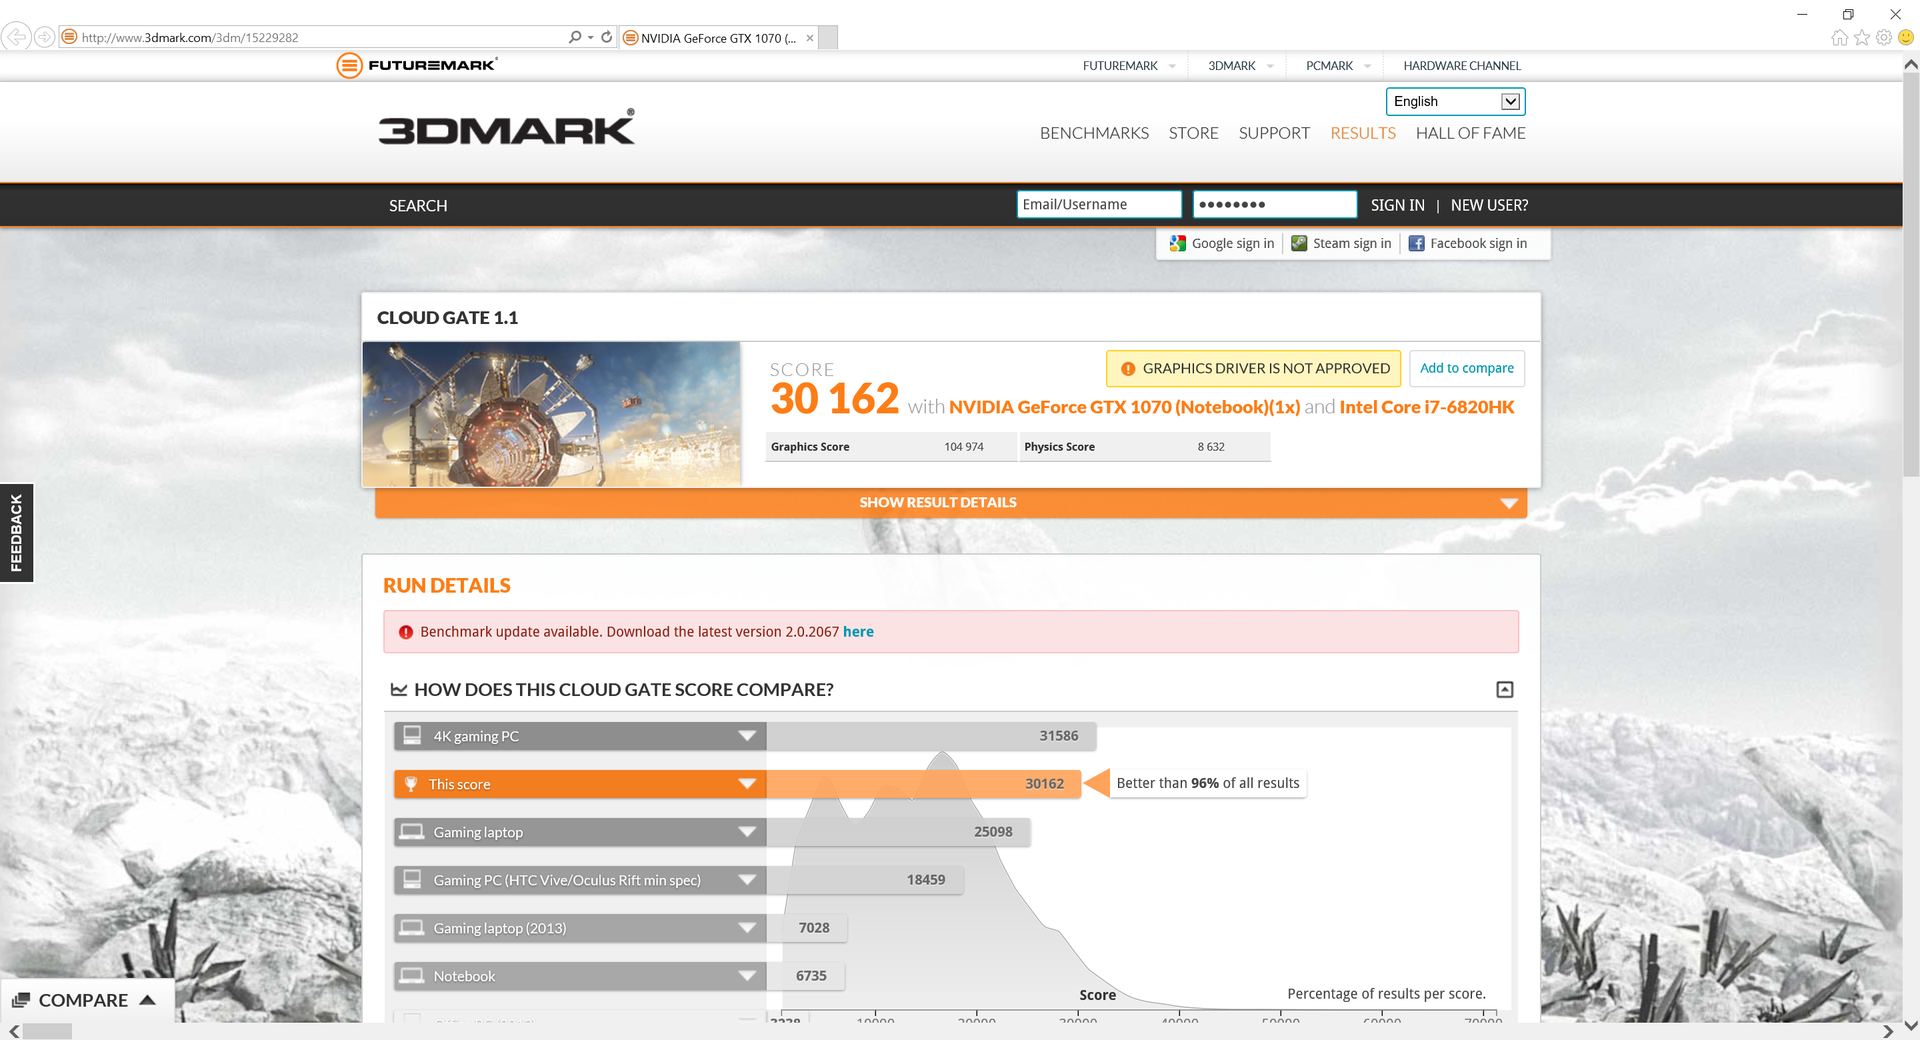Click the horizontal scrollbar thumb
1920x1040 pixels.
[x=48, y=1031]
